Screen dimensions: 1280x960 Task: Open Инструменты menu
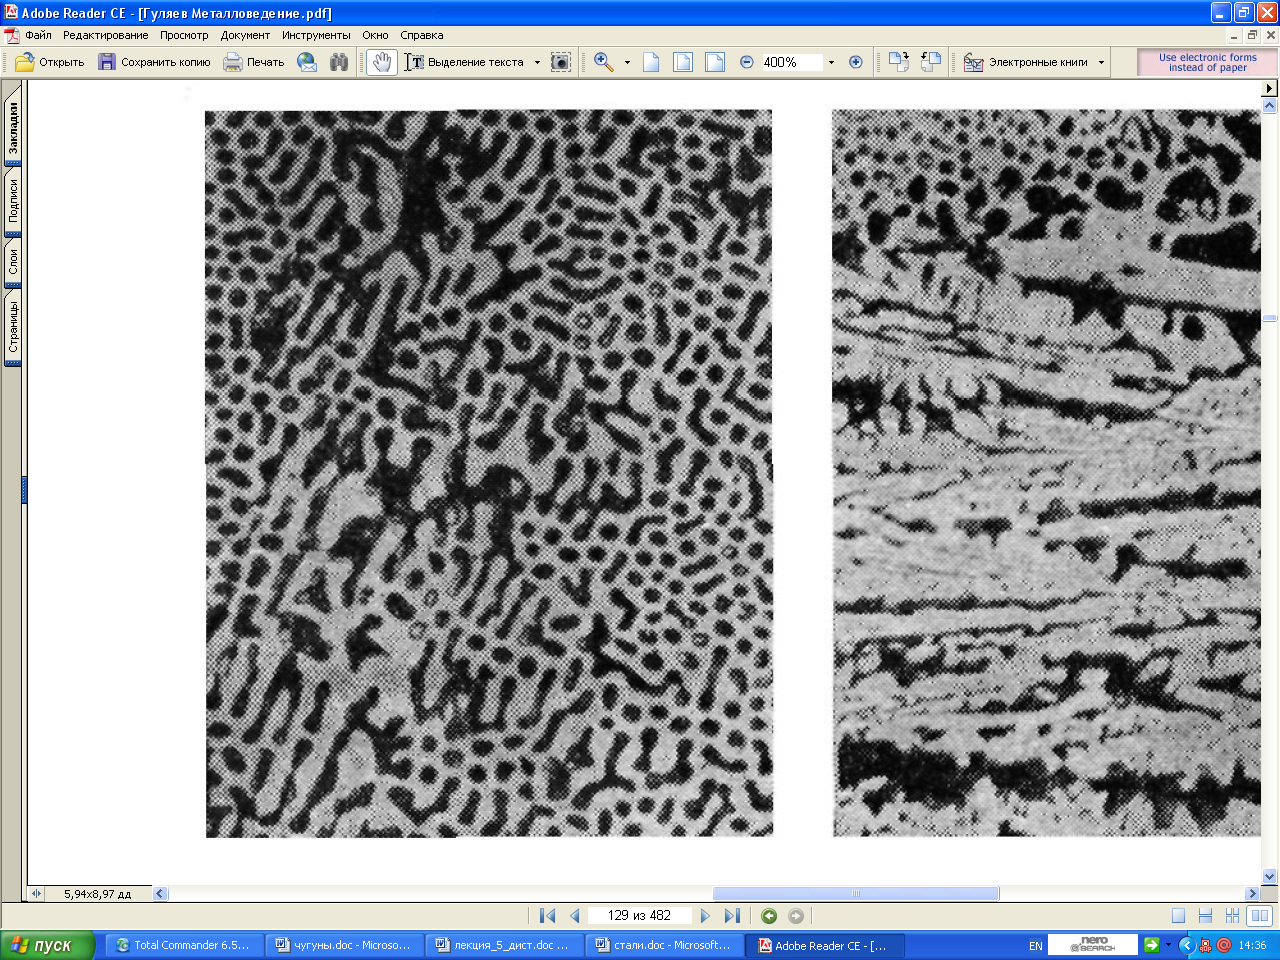316,35
